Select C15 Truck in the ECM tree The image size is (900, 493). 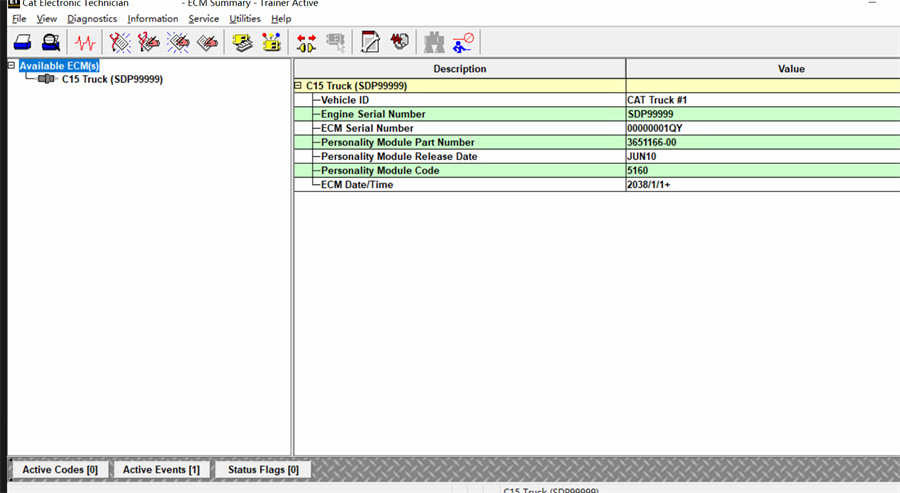111,79
